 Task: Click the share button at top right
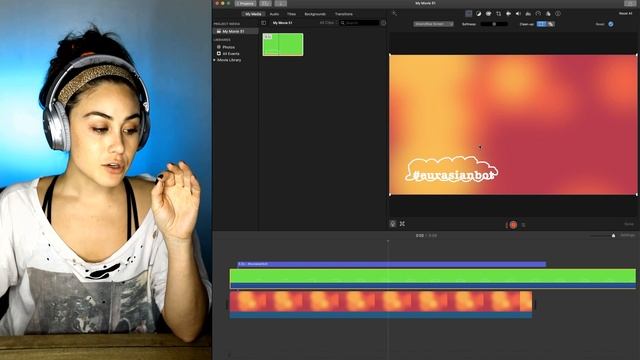click(630, 3)
